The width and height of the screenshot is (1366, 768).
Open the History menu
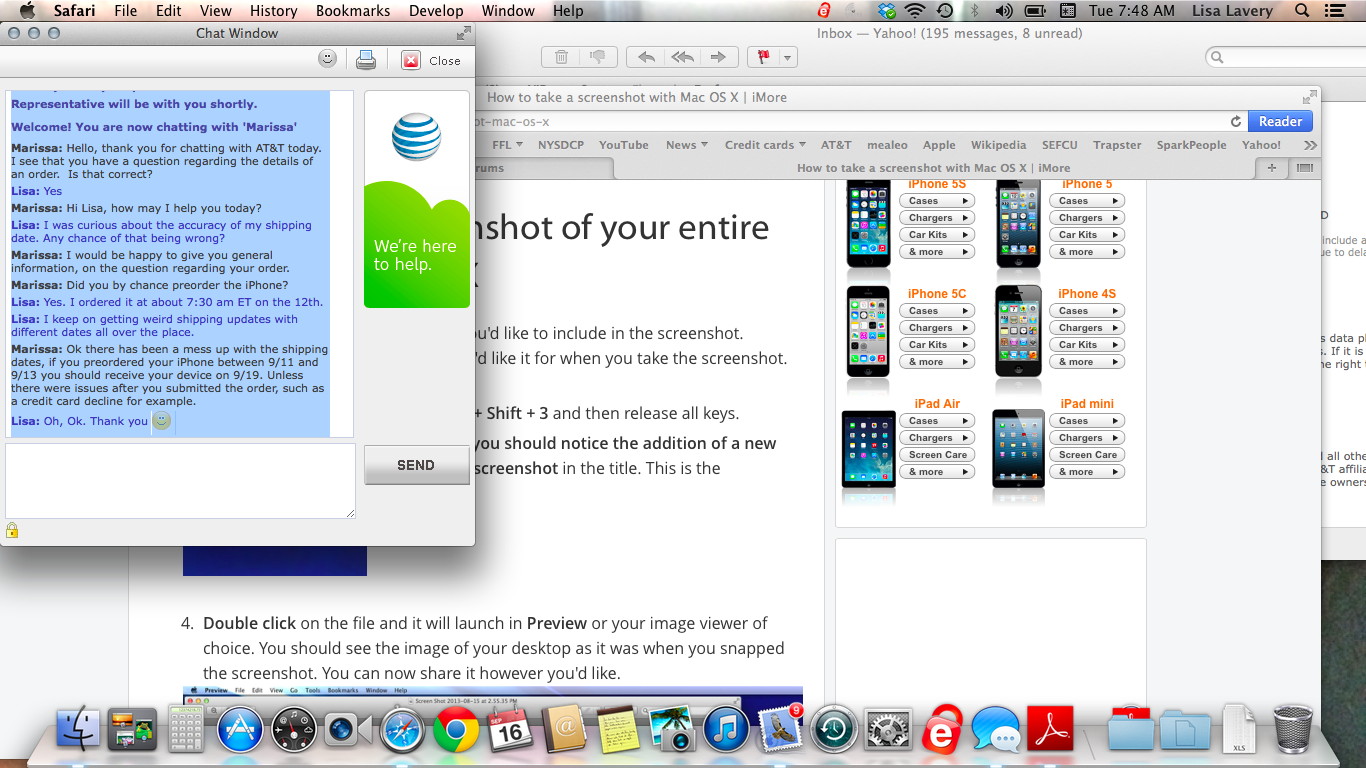[273, 11]
